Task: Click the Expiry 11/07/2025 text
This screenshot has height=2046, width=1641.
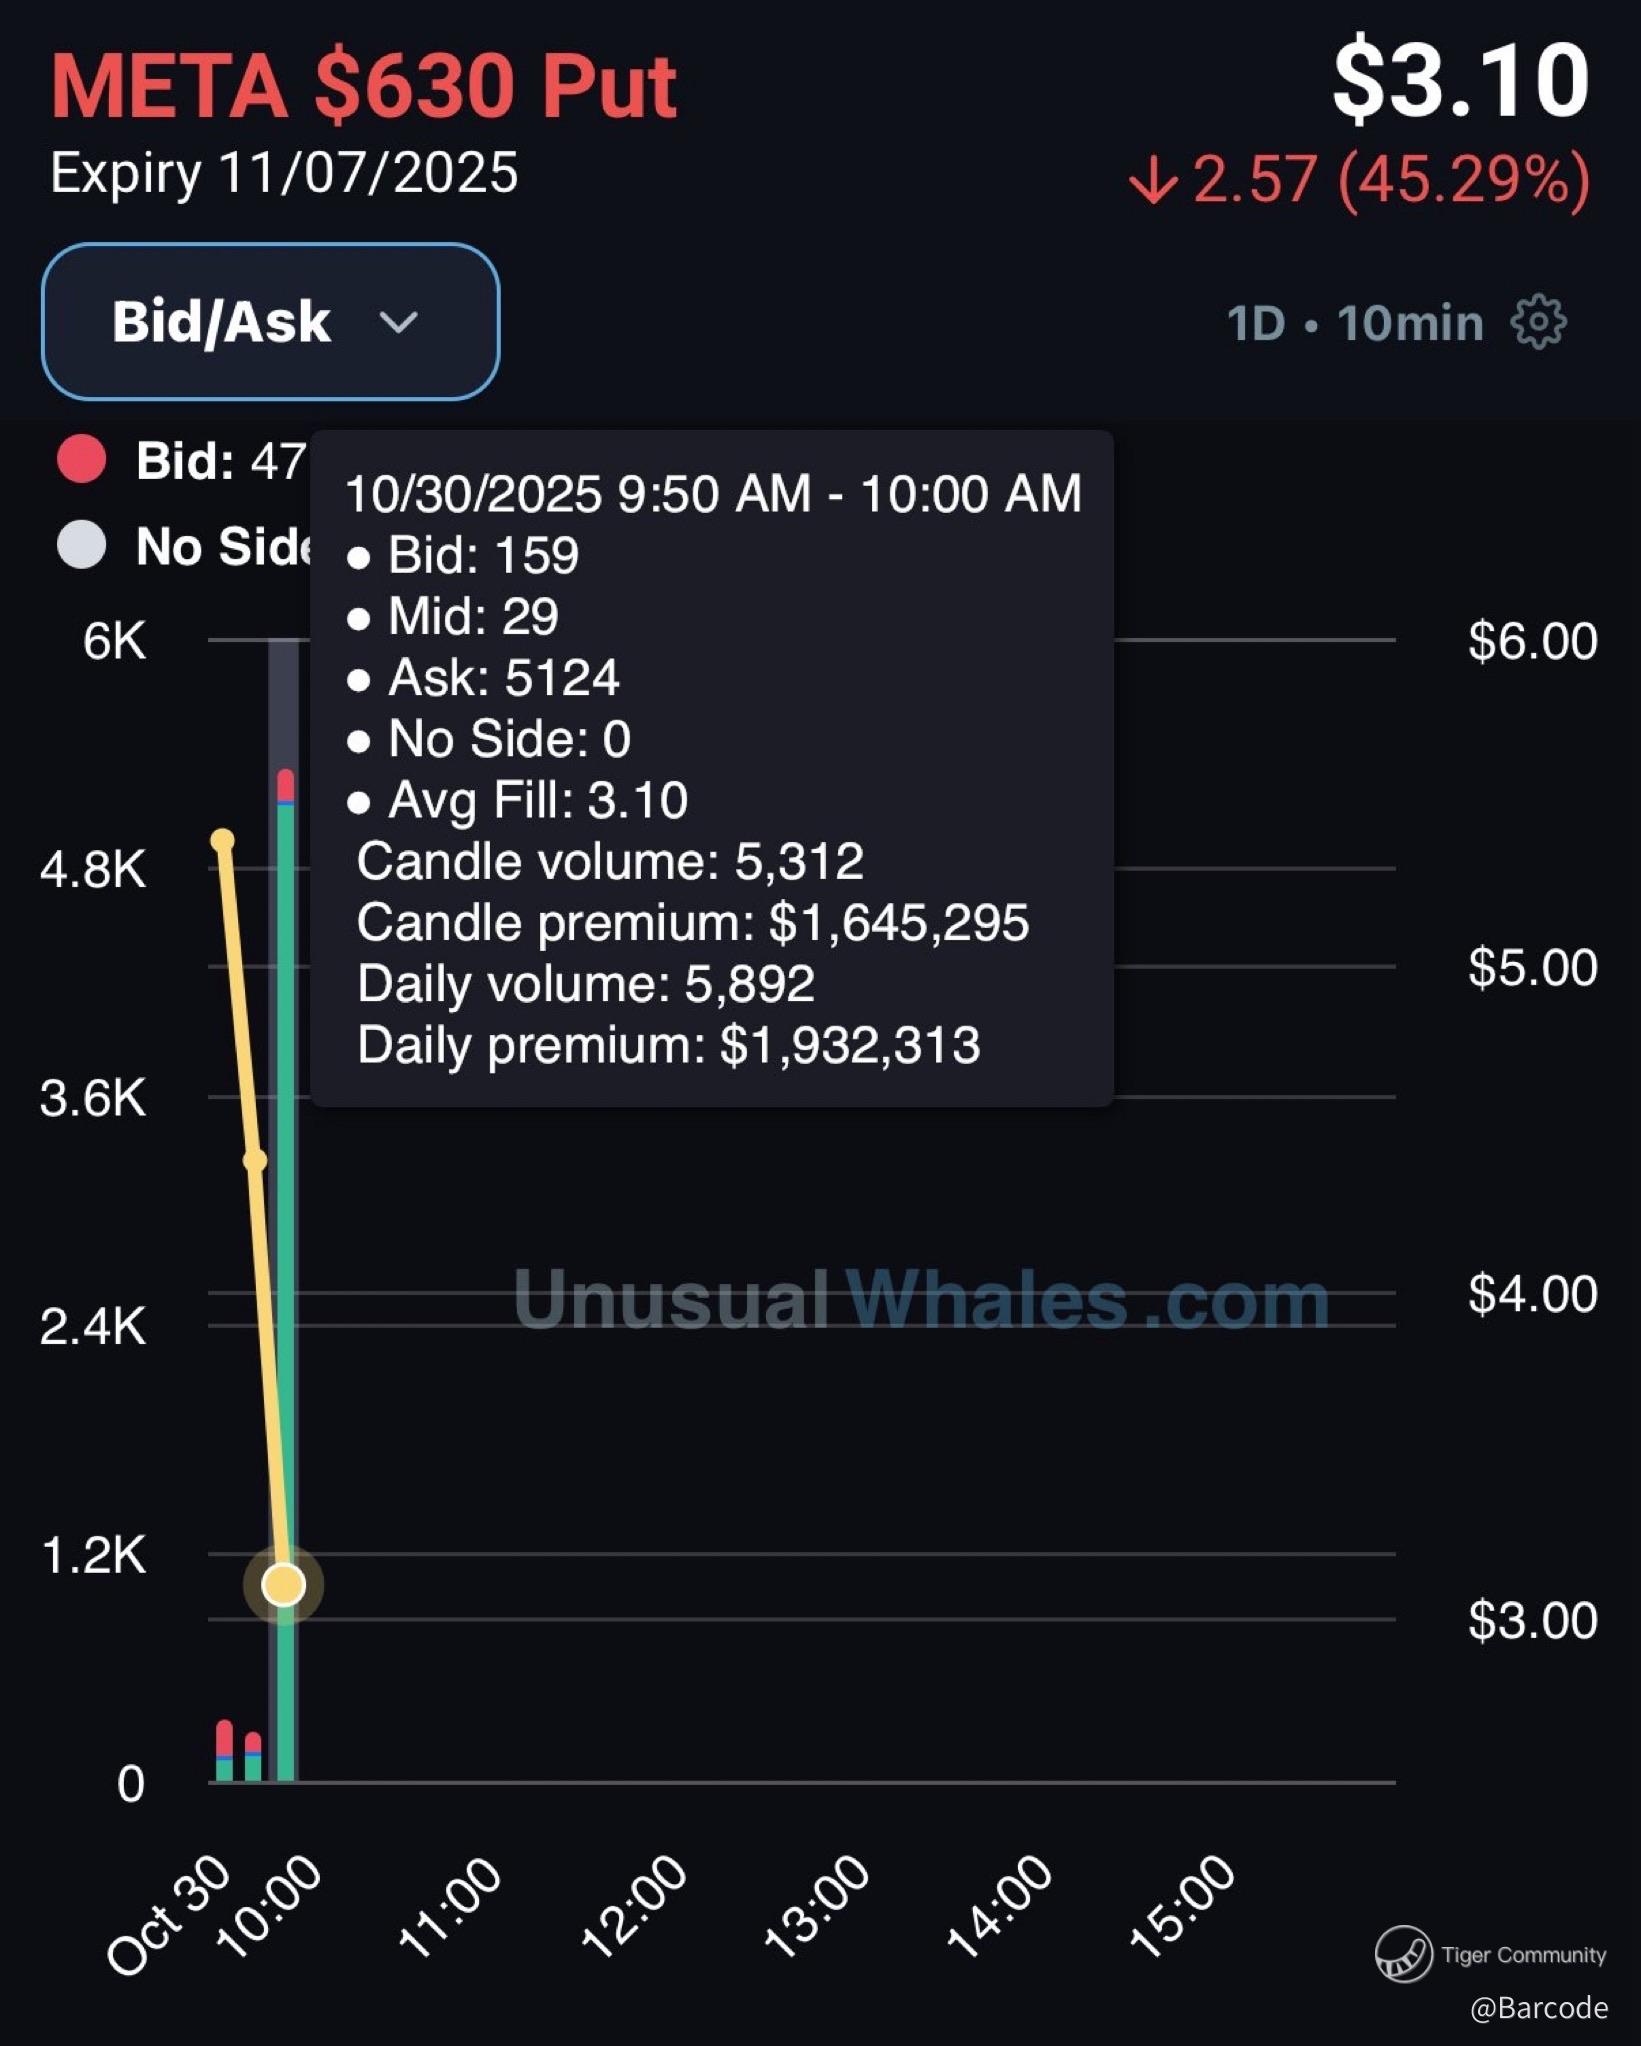Action: pos(284,173)
